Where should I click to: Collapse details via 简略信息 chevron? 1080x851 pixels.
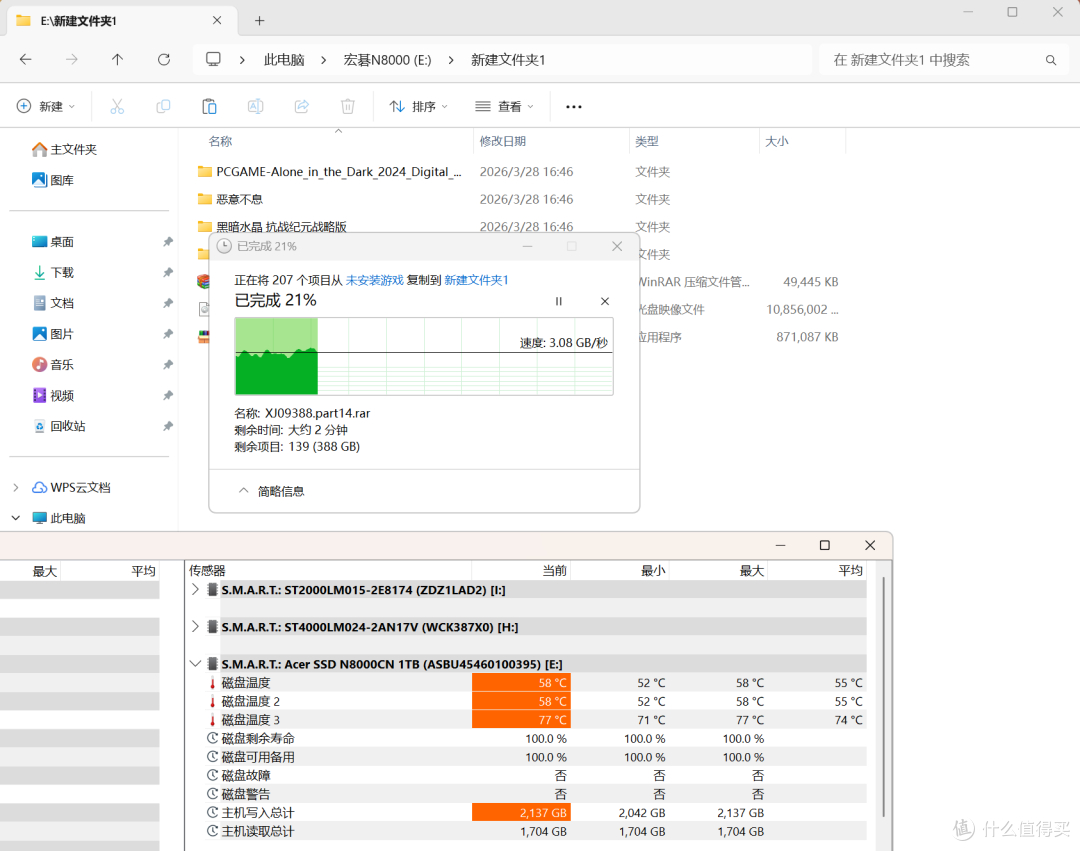click(x=243, y=491)
